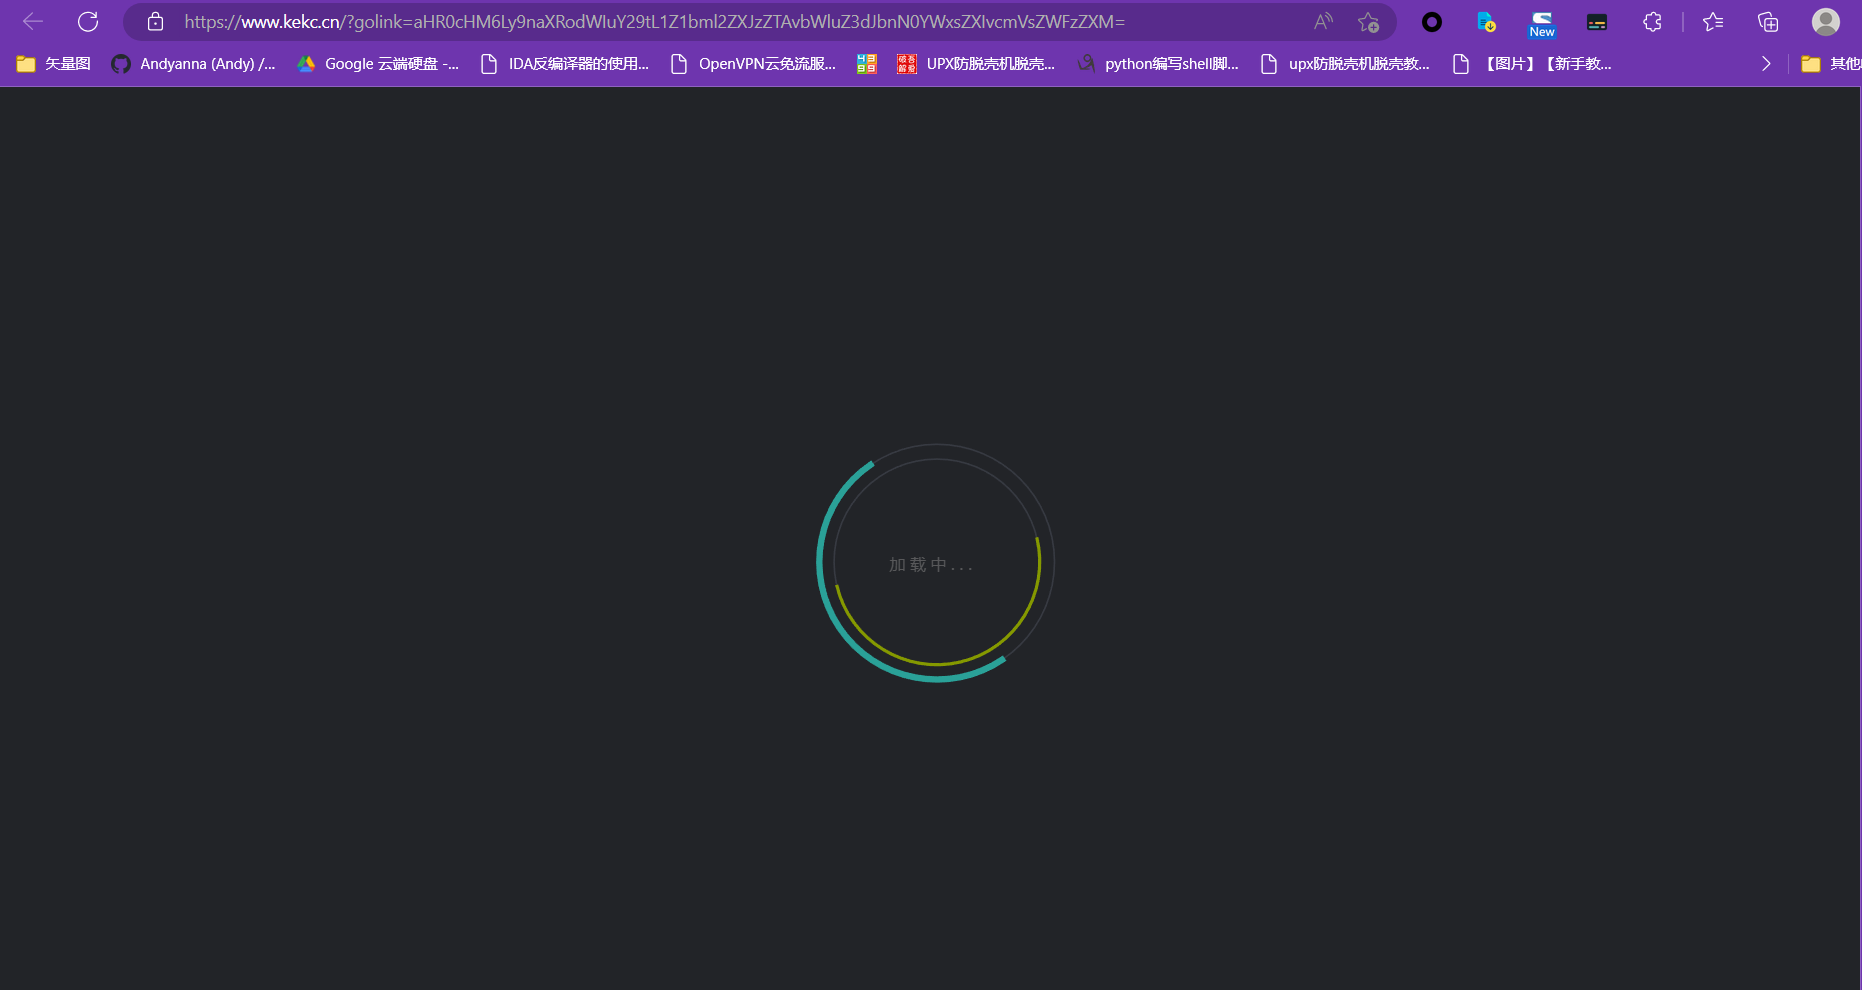This screenshot has width=1862, height=990.
Task: Open the Andyanna (Andy) GitHub bookmark
Action: (x=193, y=64)
